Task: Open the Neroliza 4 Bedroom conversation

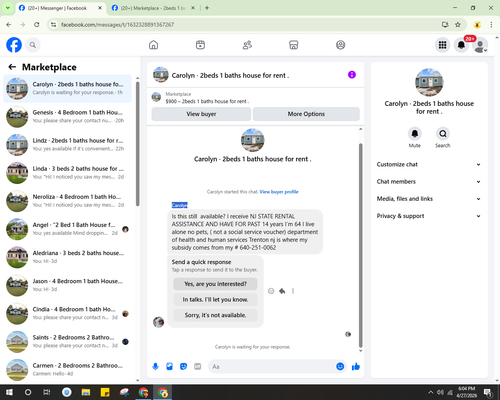Action: [x=67, y=201]
